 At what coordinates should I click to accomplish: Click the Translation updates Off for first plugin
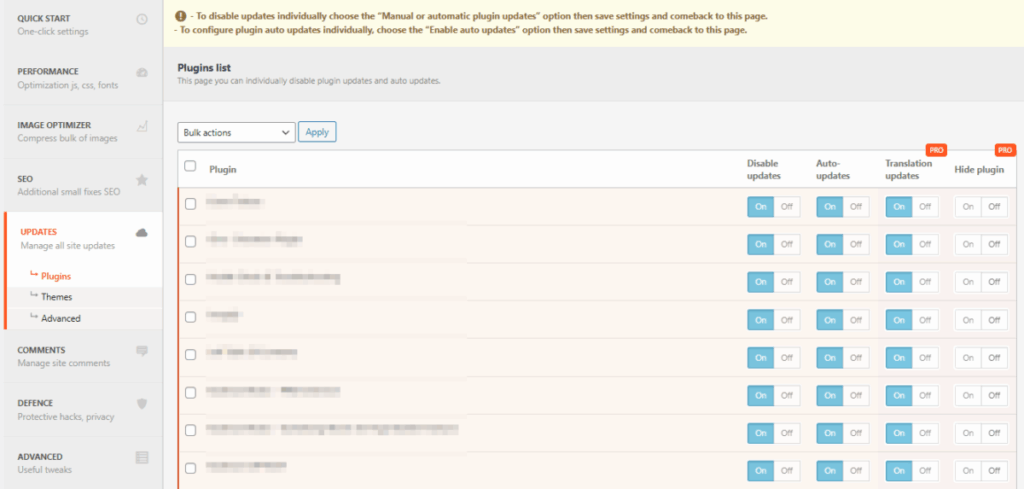[x=925, y=207]
